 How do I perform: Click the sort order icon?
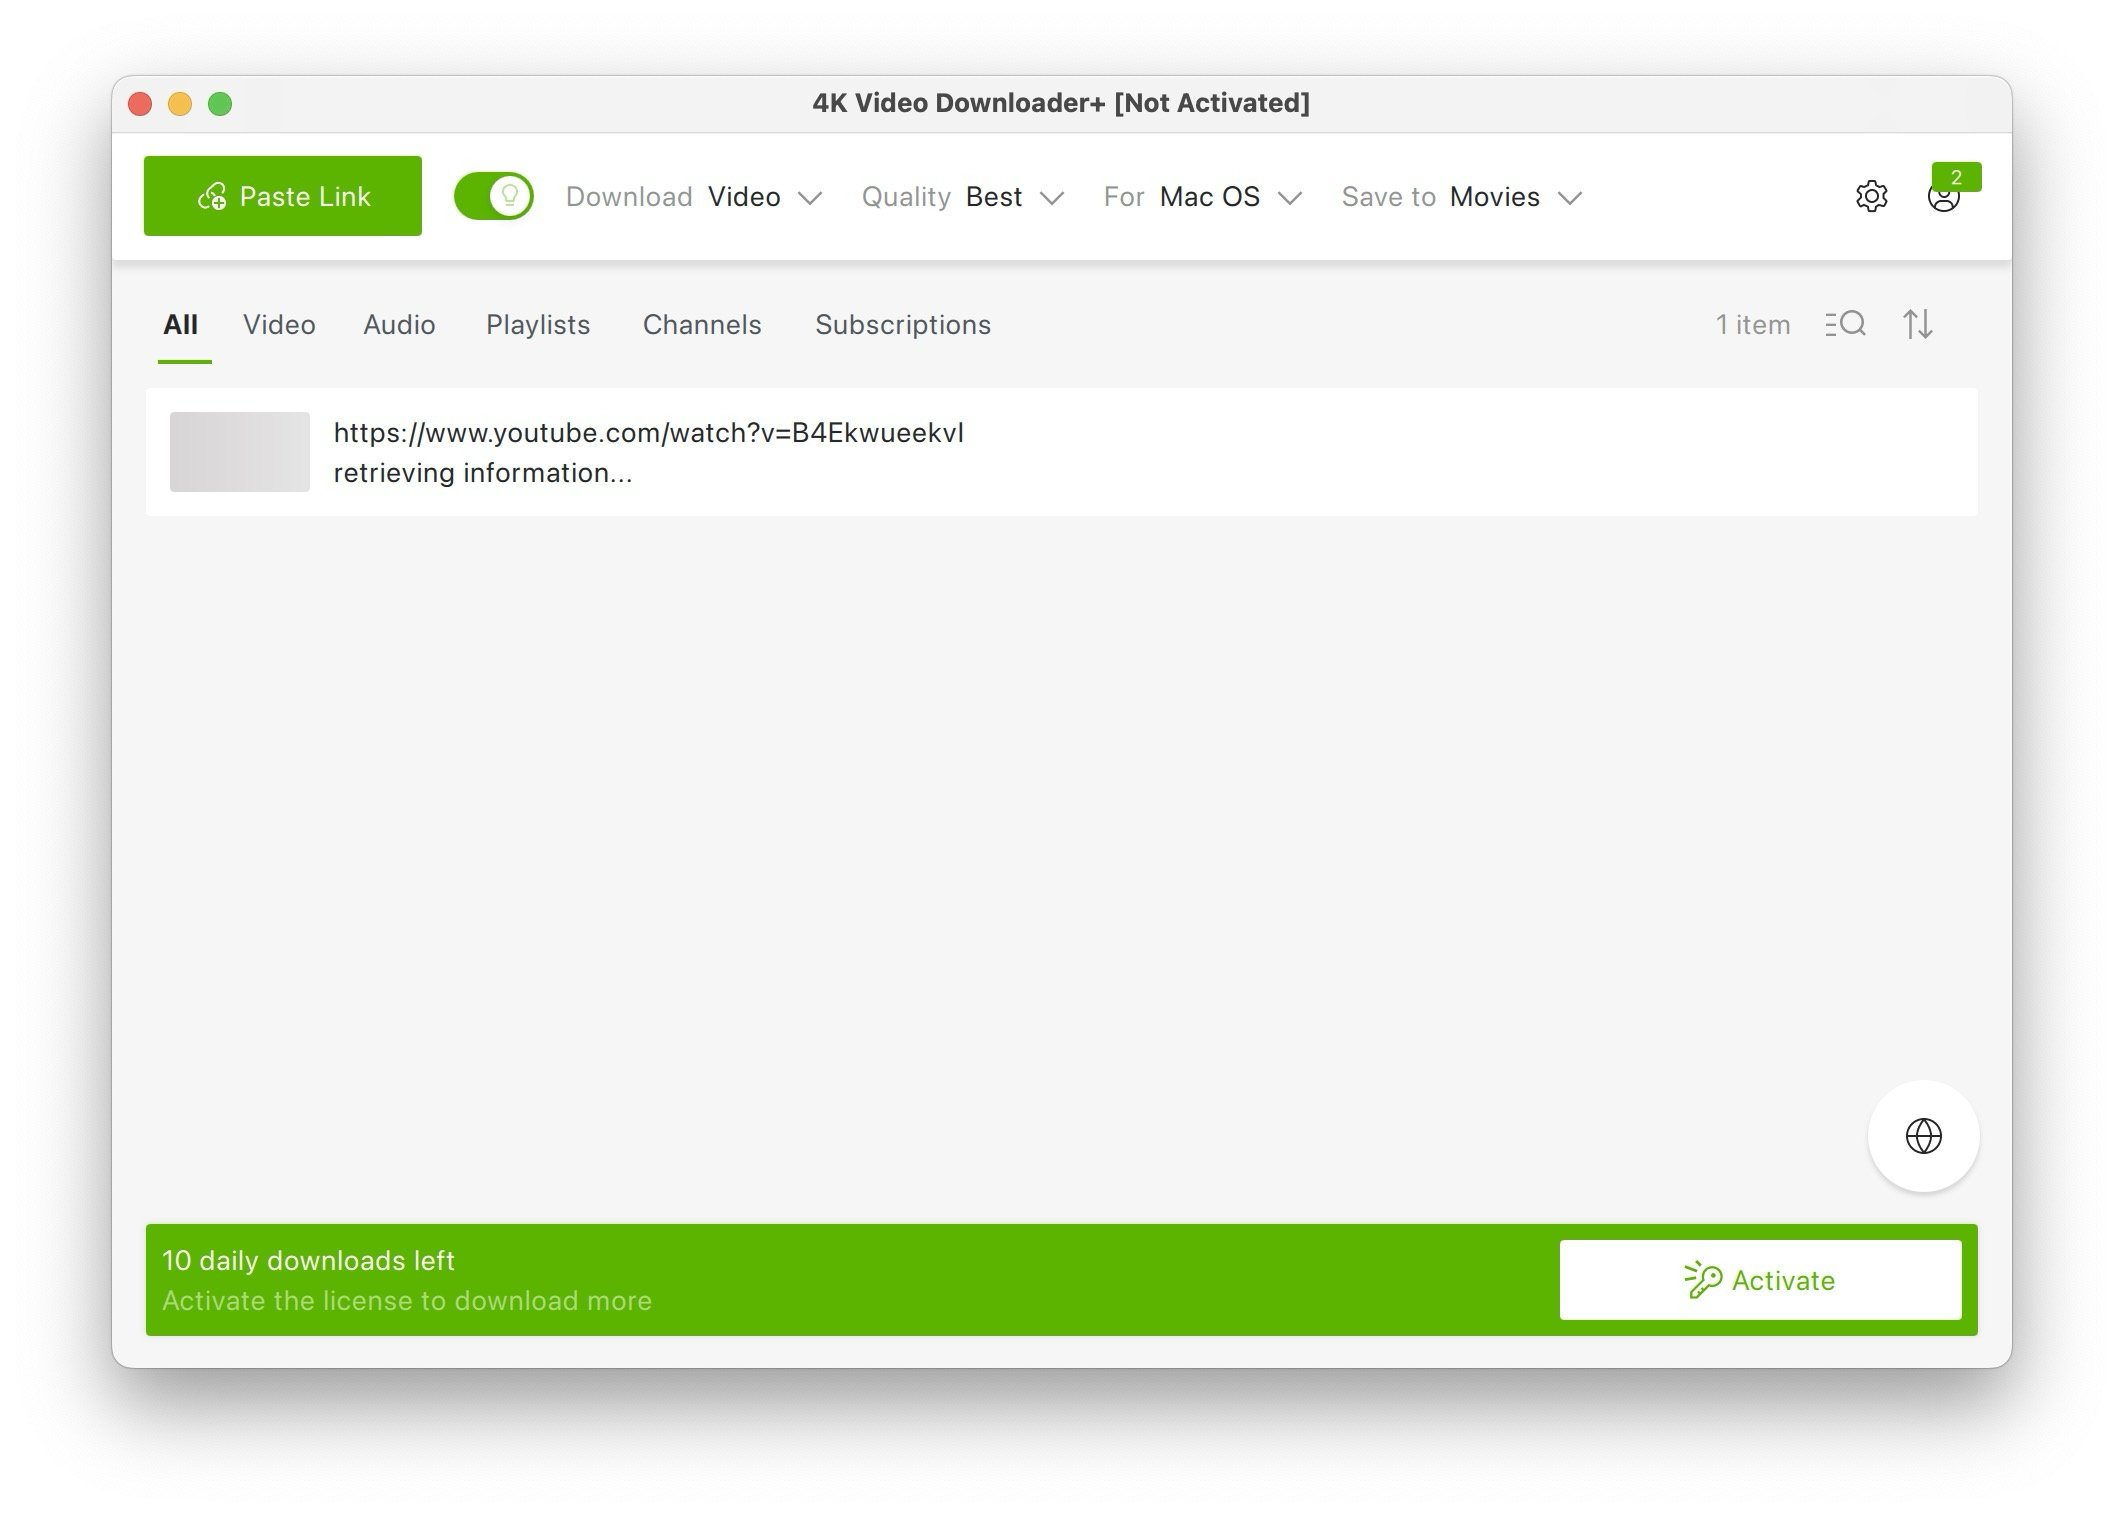(1917, 323)
